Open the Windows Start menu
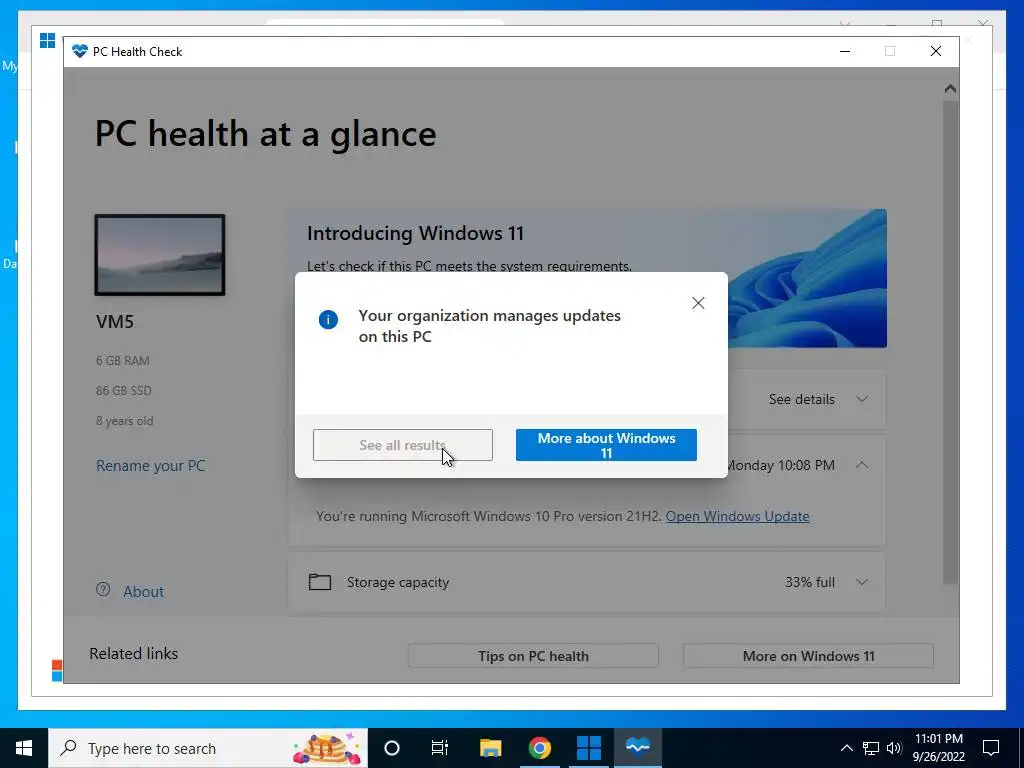Viewport: 1024px width, 768px height. 24,748
